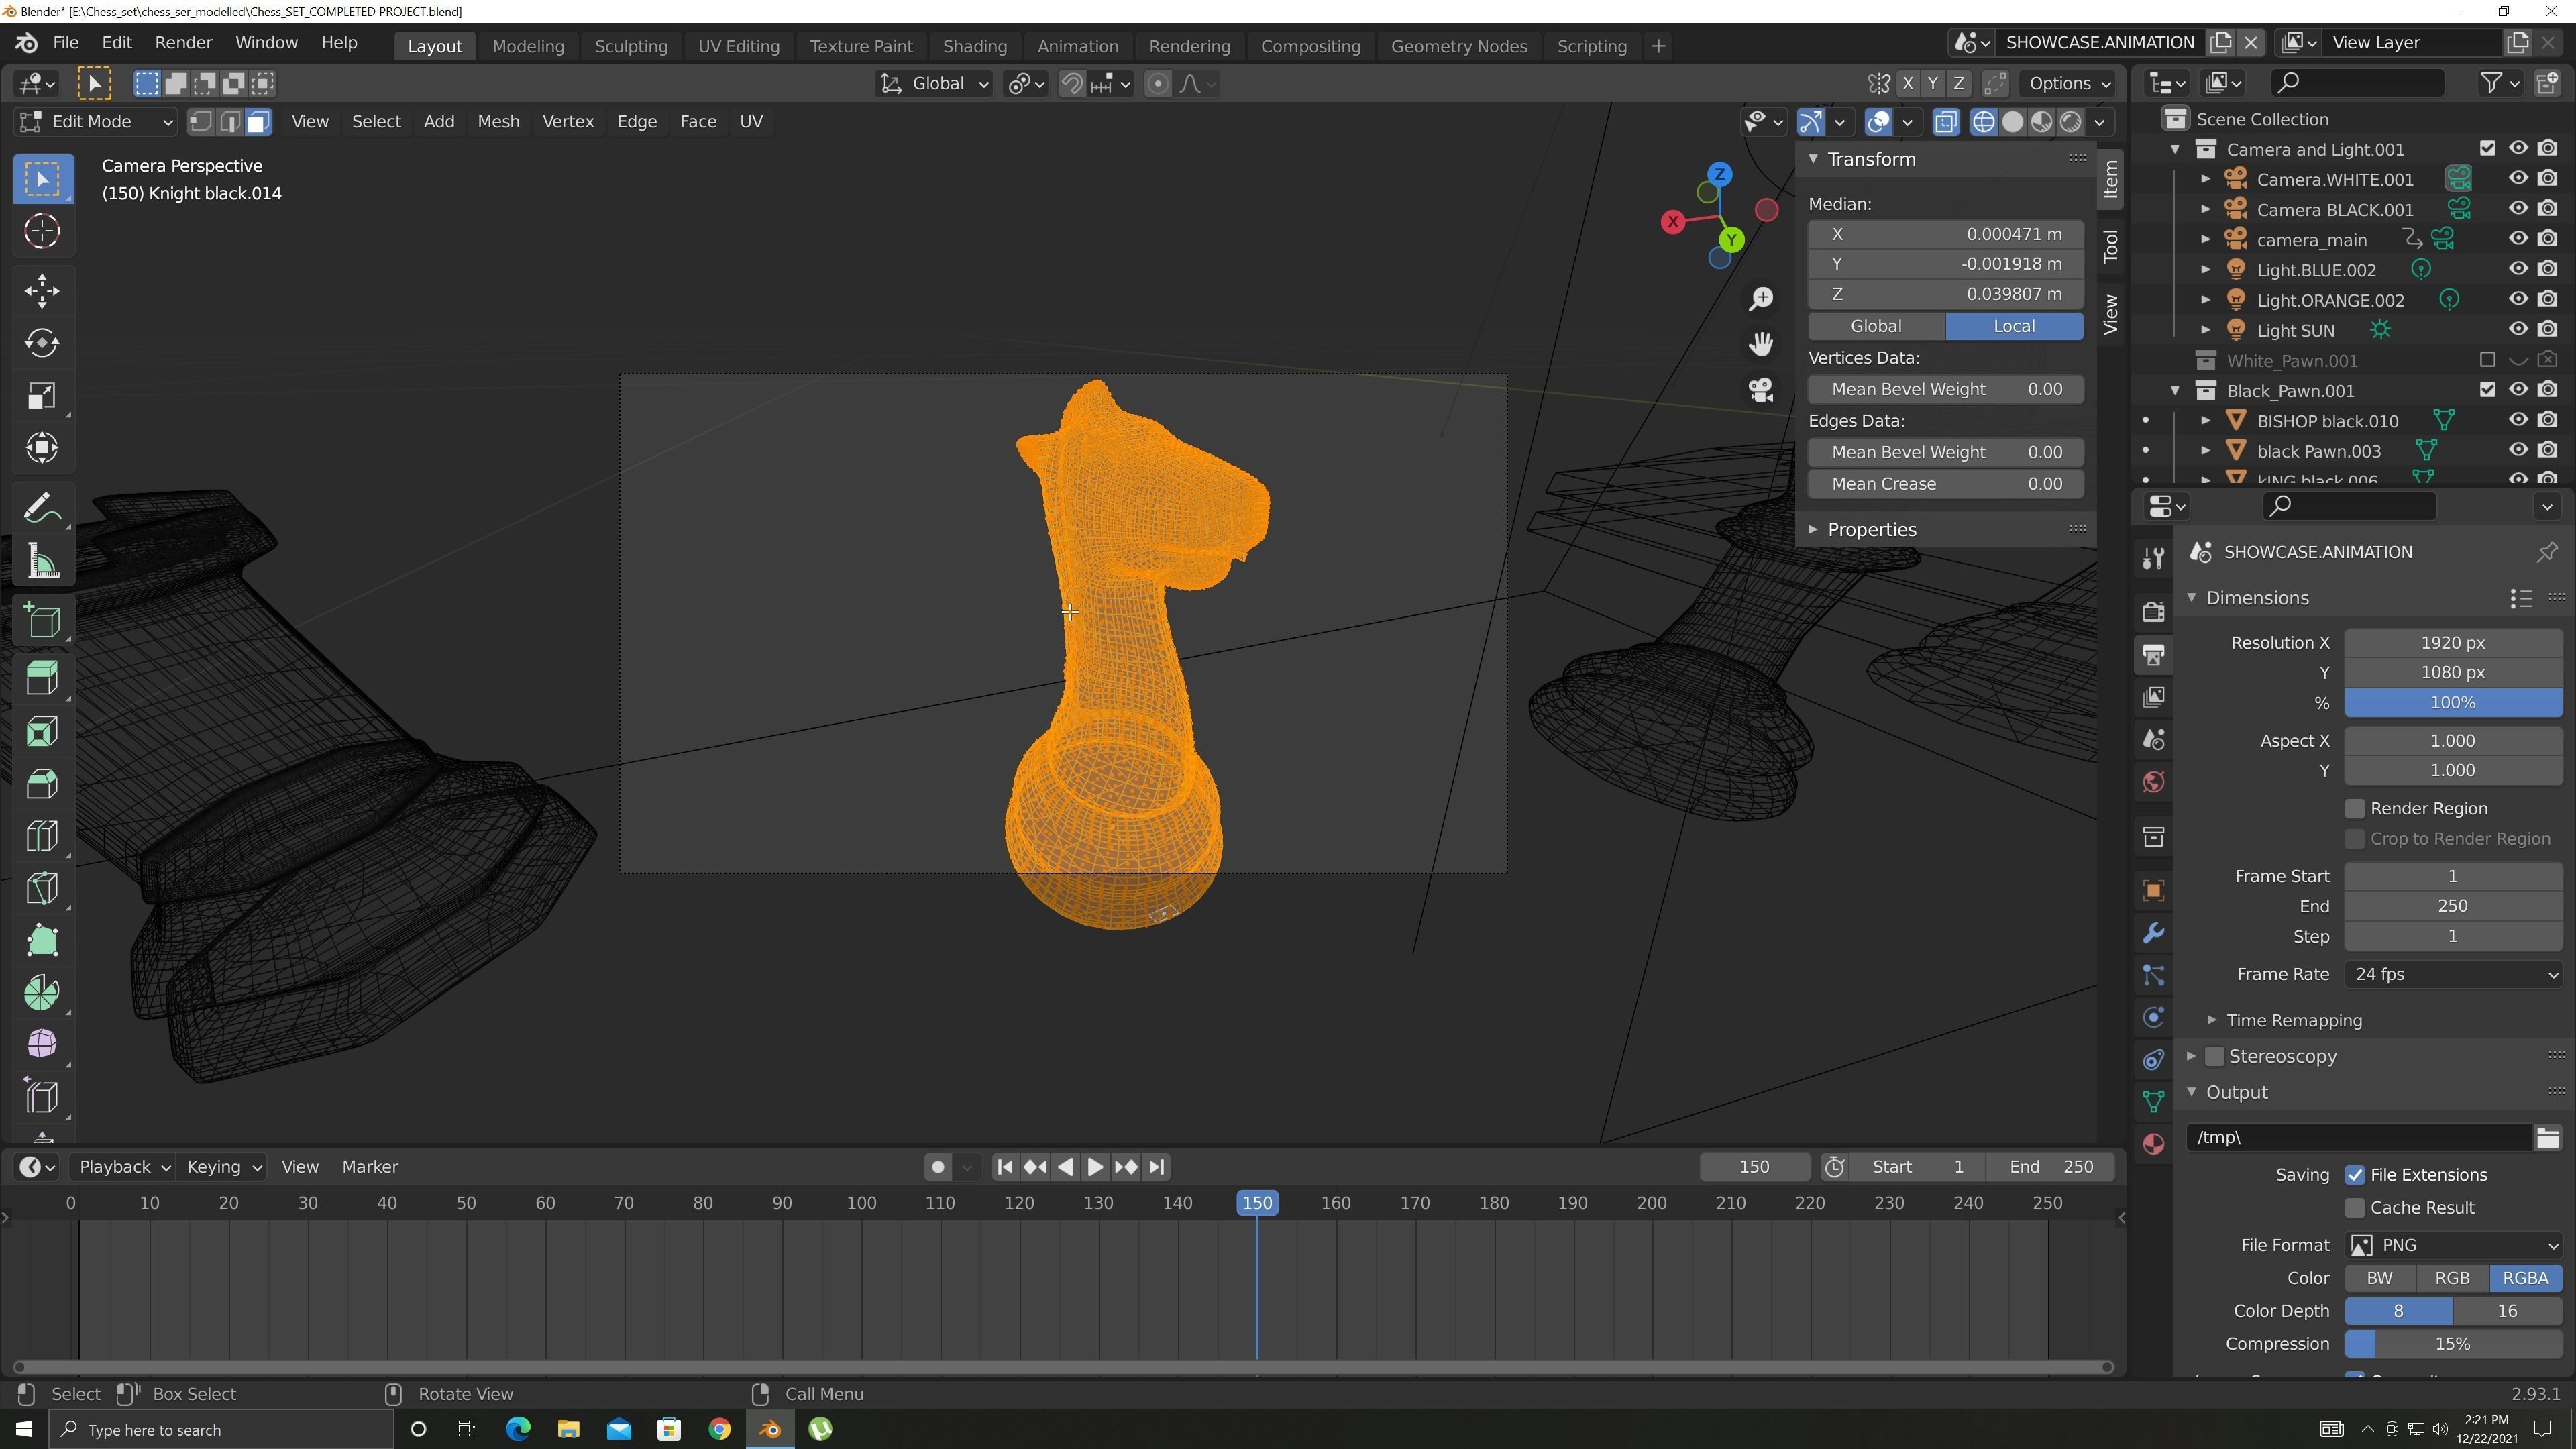Switch to face select mode

pyautogui.click(x=258, y=122)
